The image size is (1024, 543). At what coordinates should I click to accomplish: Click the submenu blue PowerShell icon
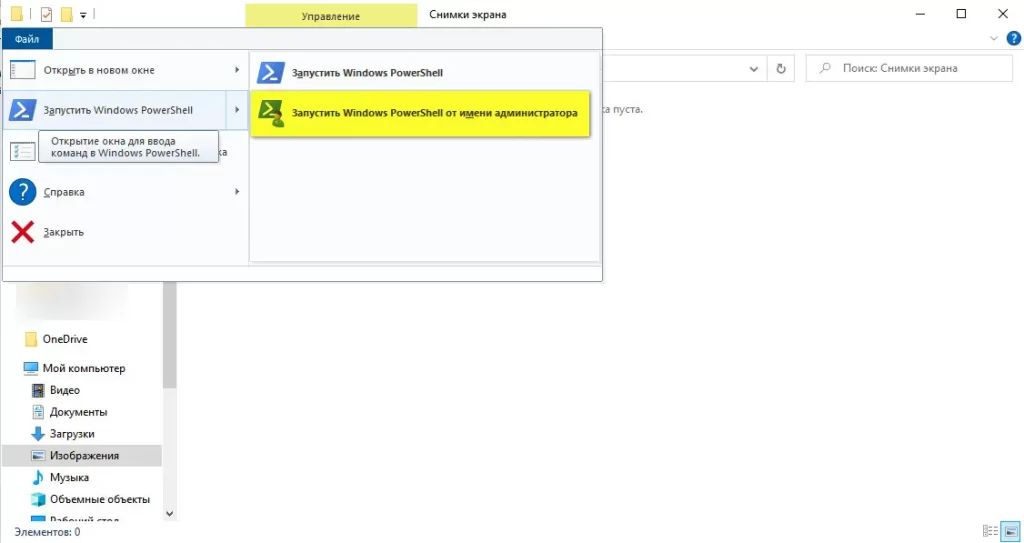[x=270, y=73]
